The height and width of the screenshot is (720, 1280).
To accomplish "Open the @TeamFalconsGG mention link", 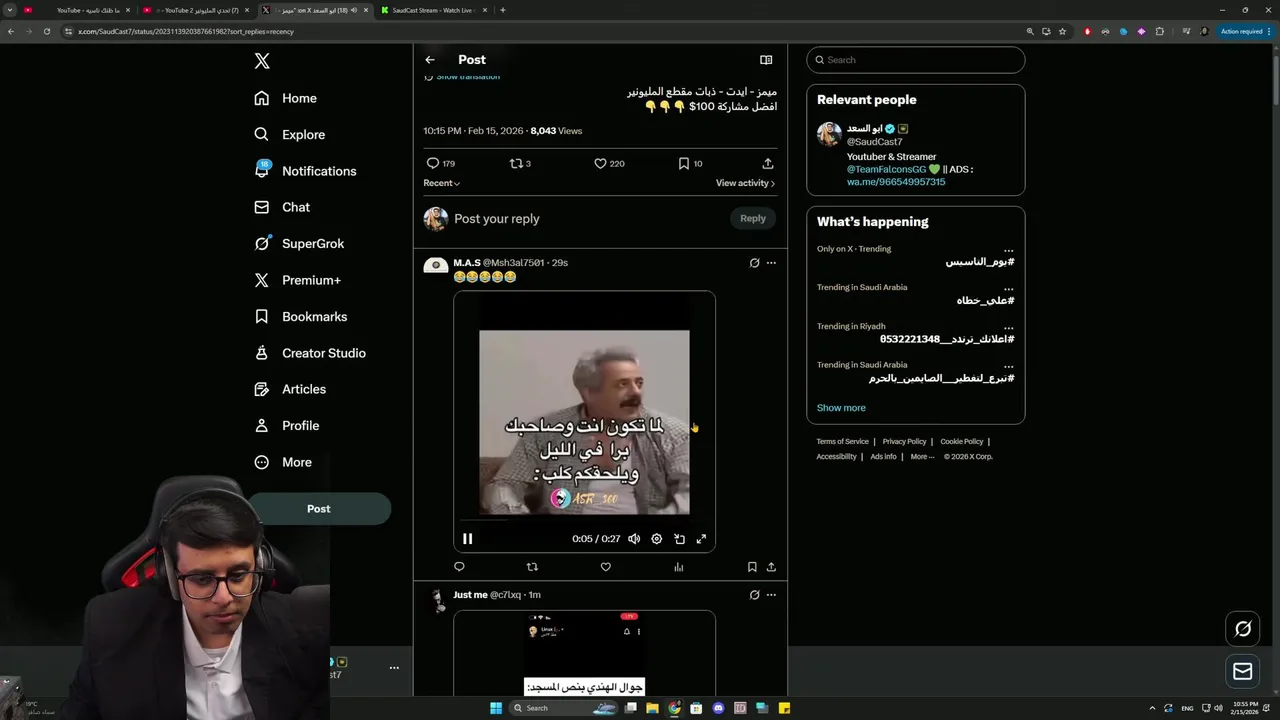I will coord(887,169).
